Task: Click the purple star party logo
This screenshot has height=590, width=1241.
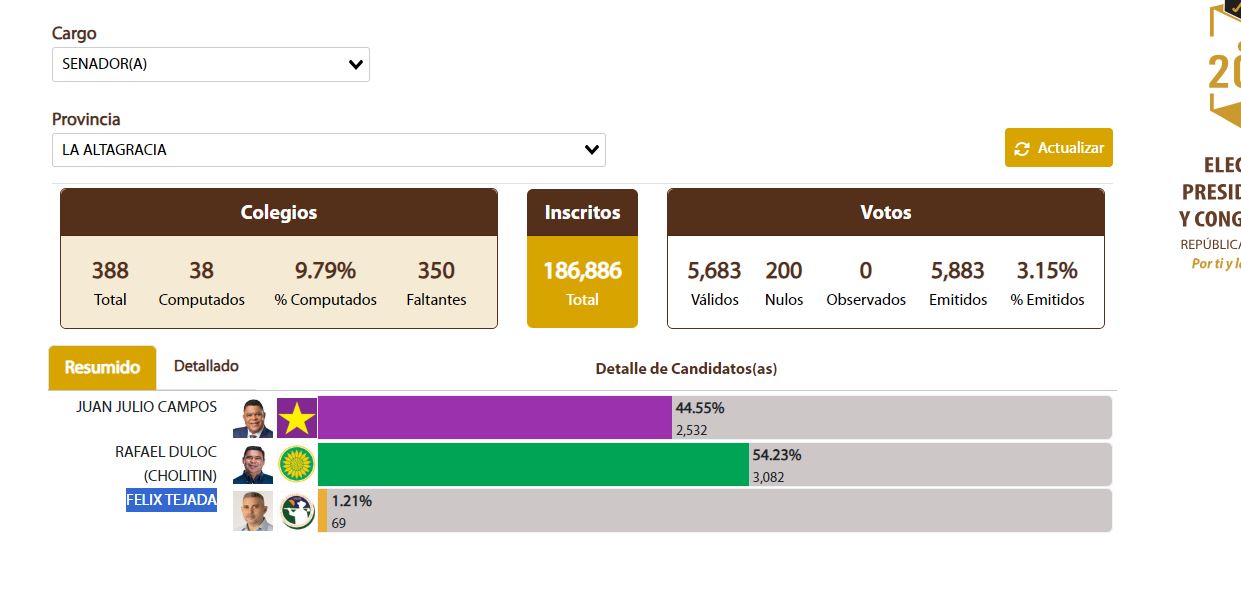Action: coord(297,418)
